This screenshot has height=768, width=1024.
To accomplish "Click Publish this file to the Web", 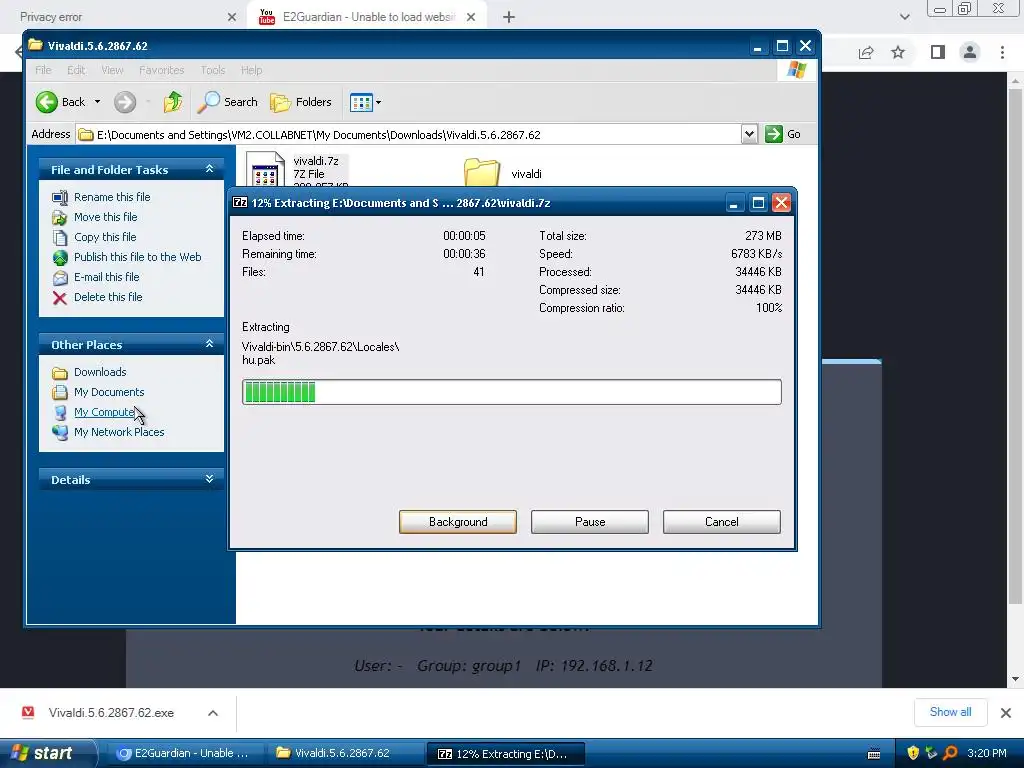I will point(137,257).
